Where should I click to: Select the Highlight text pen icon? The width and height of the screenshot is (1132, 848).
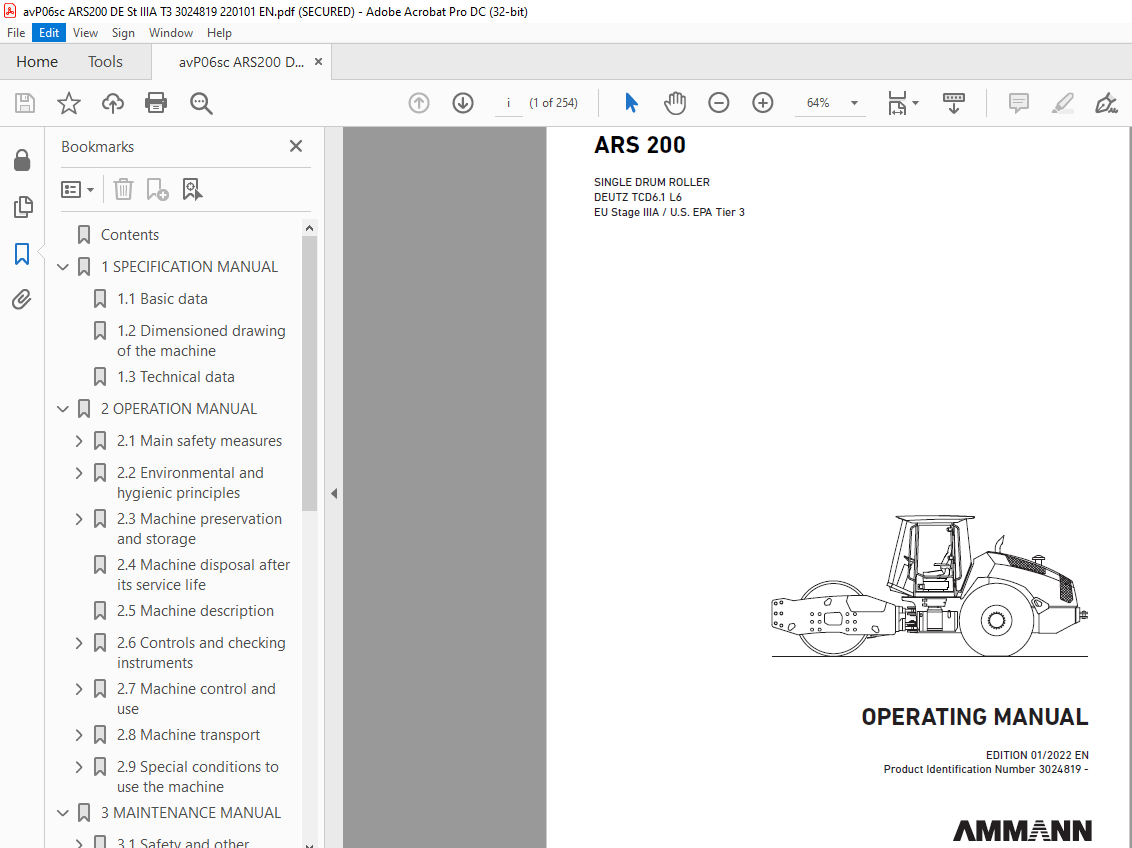[x=1063, y=103]
